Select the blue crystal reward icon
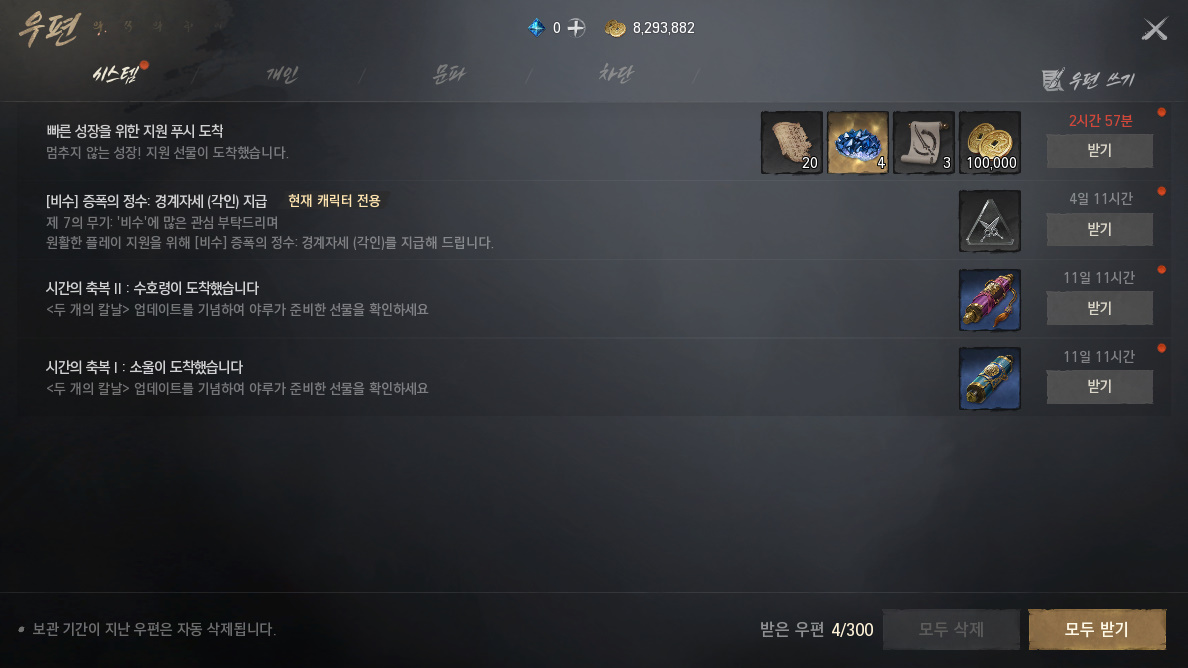The width and height of the screenshot is (1188, 668). pos(858,142)
